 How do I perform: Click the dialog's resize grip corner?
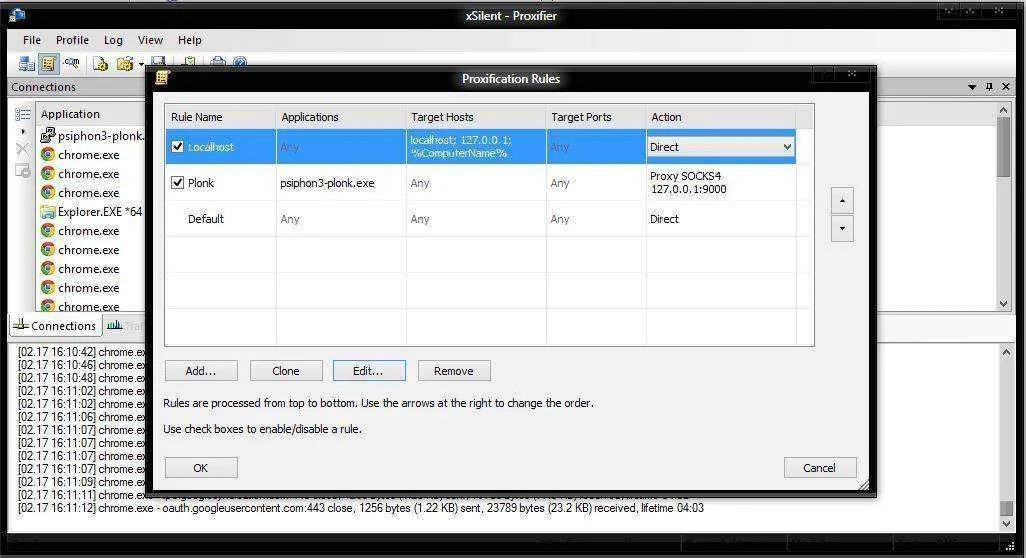tap(864, 485)
